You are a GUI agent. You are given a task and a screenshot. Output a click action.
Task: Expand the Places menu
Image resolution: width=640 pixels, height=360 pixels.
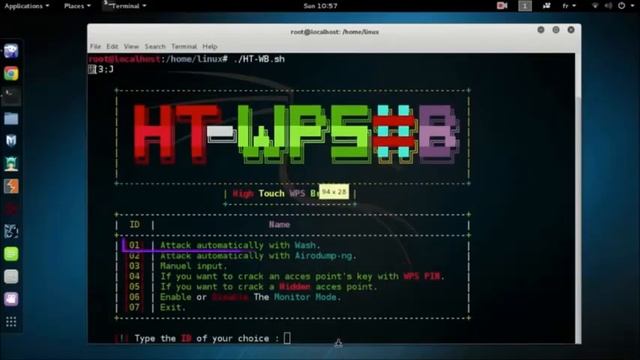(x=77, y=6)
